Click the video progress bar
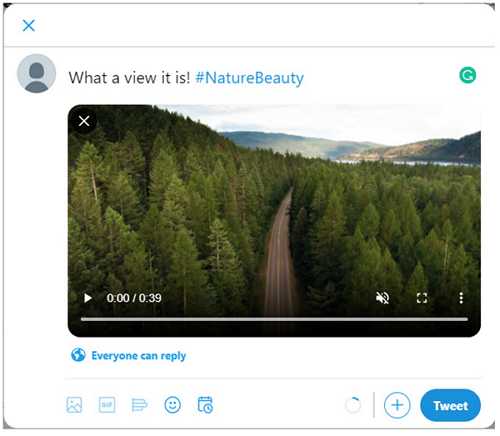The height and width of the screenshot is (436, 500). click(x=274, y=319)
